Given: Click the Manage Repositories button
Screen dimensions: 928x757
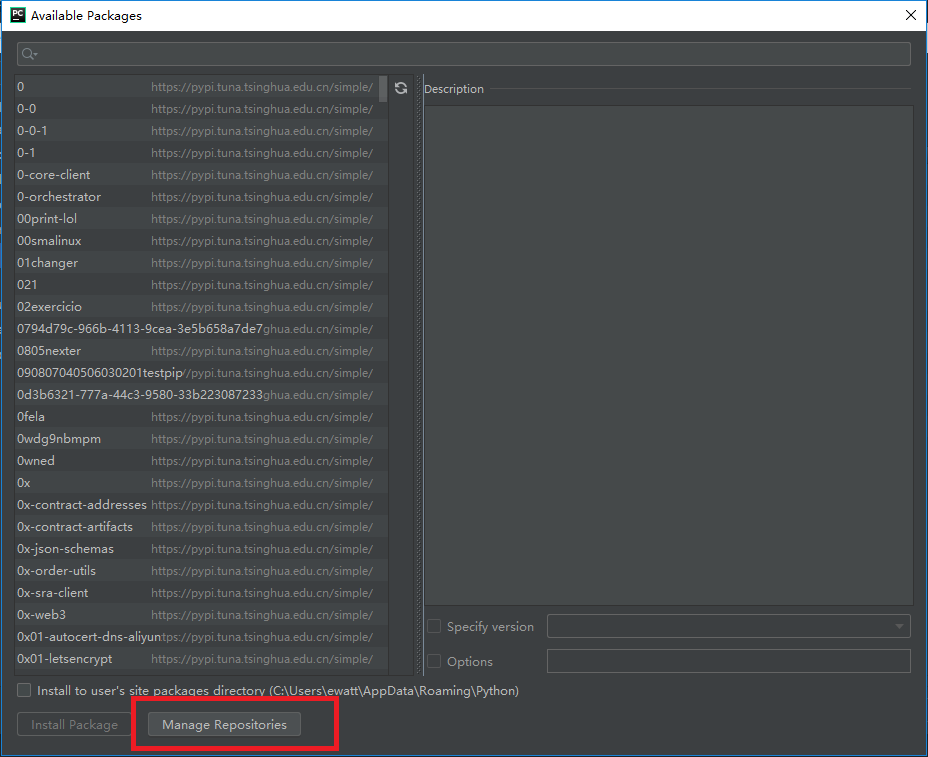Looking at the screenshot, I should coord(223,724).
